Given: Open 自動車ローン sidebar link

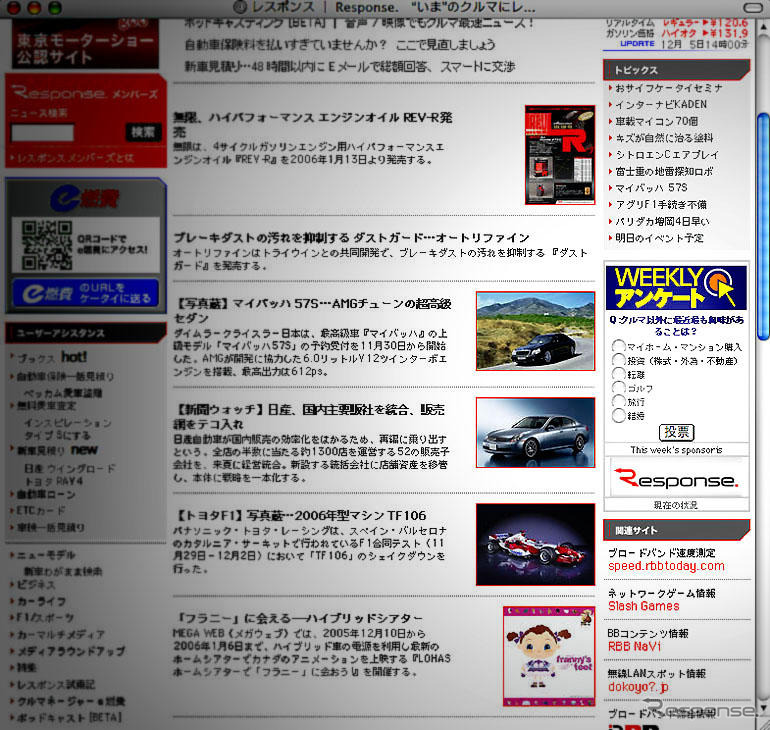Looking at the screenshot, I should click(x=46, y=494).
